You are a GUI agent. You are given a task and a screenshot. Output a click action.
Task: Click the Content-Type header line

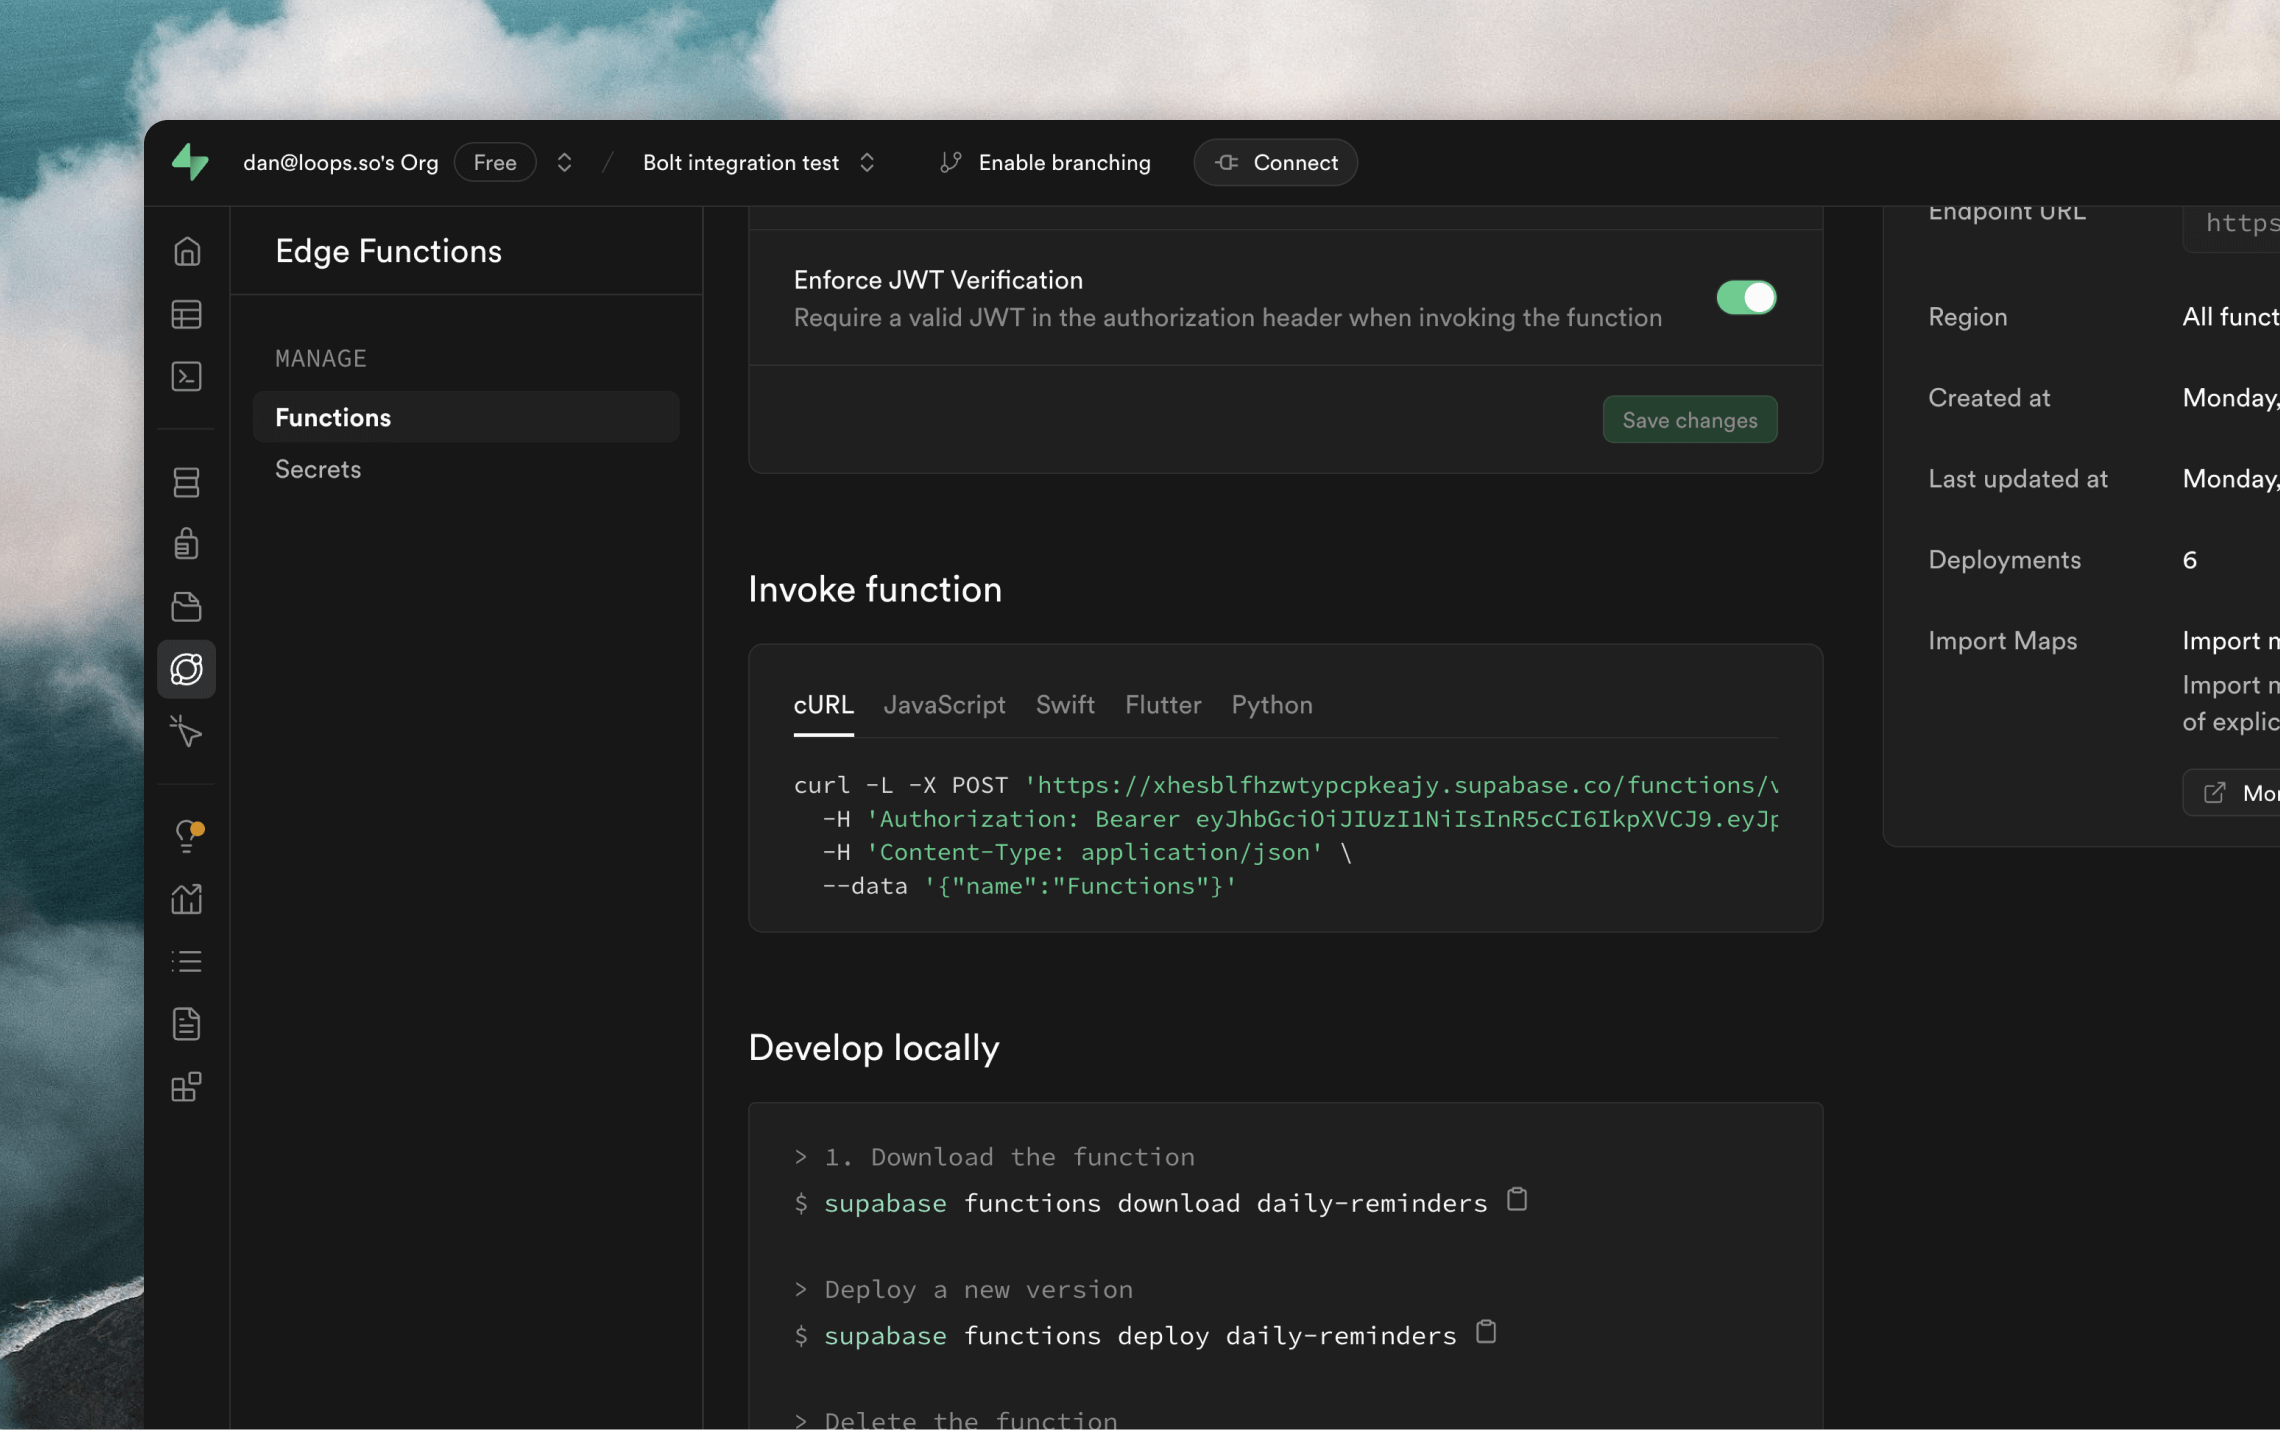point(1087,852)
